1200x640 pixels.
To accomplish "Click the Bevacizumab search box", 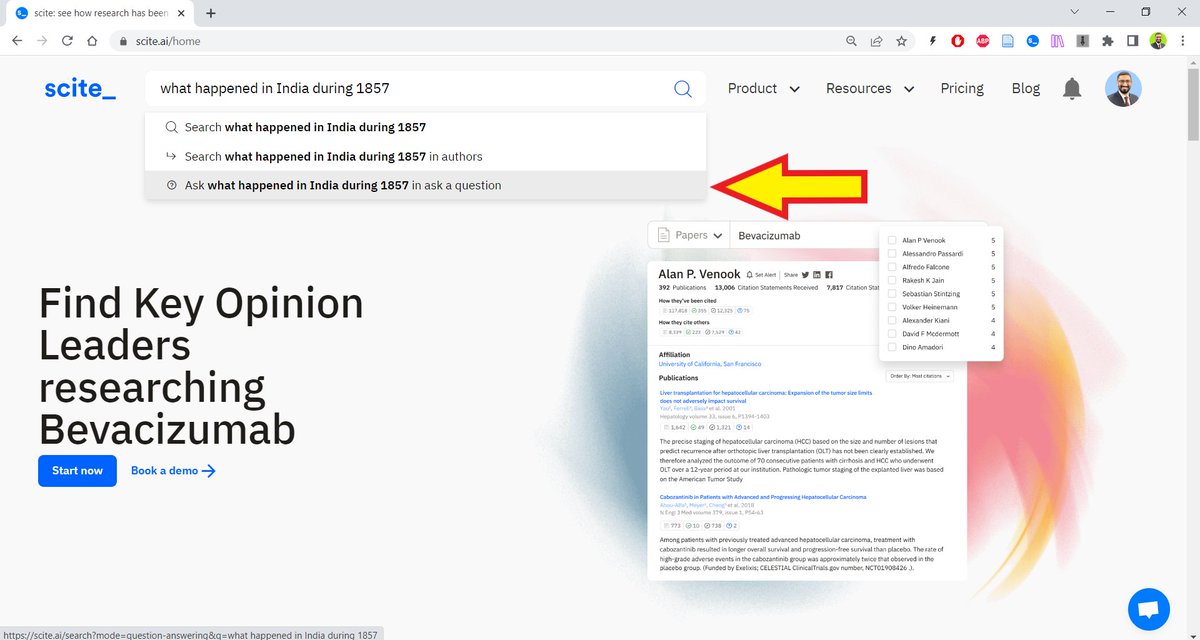I will [805, 236].
